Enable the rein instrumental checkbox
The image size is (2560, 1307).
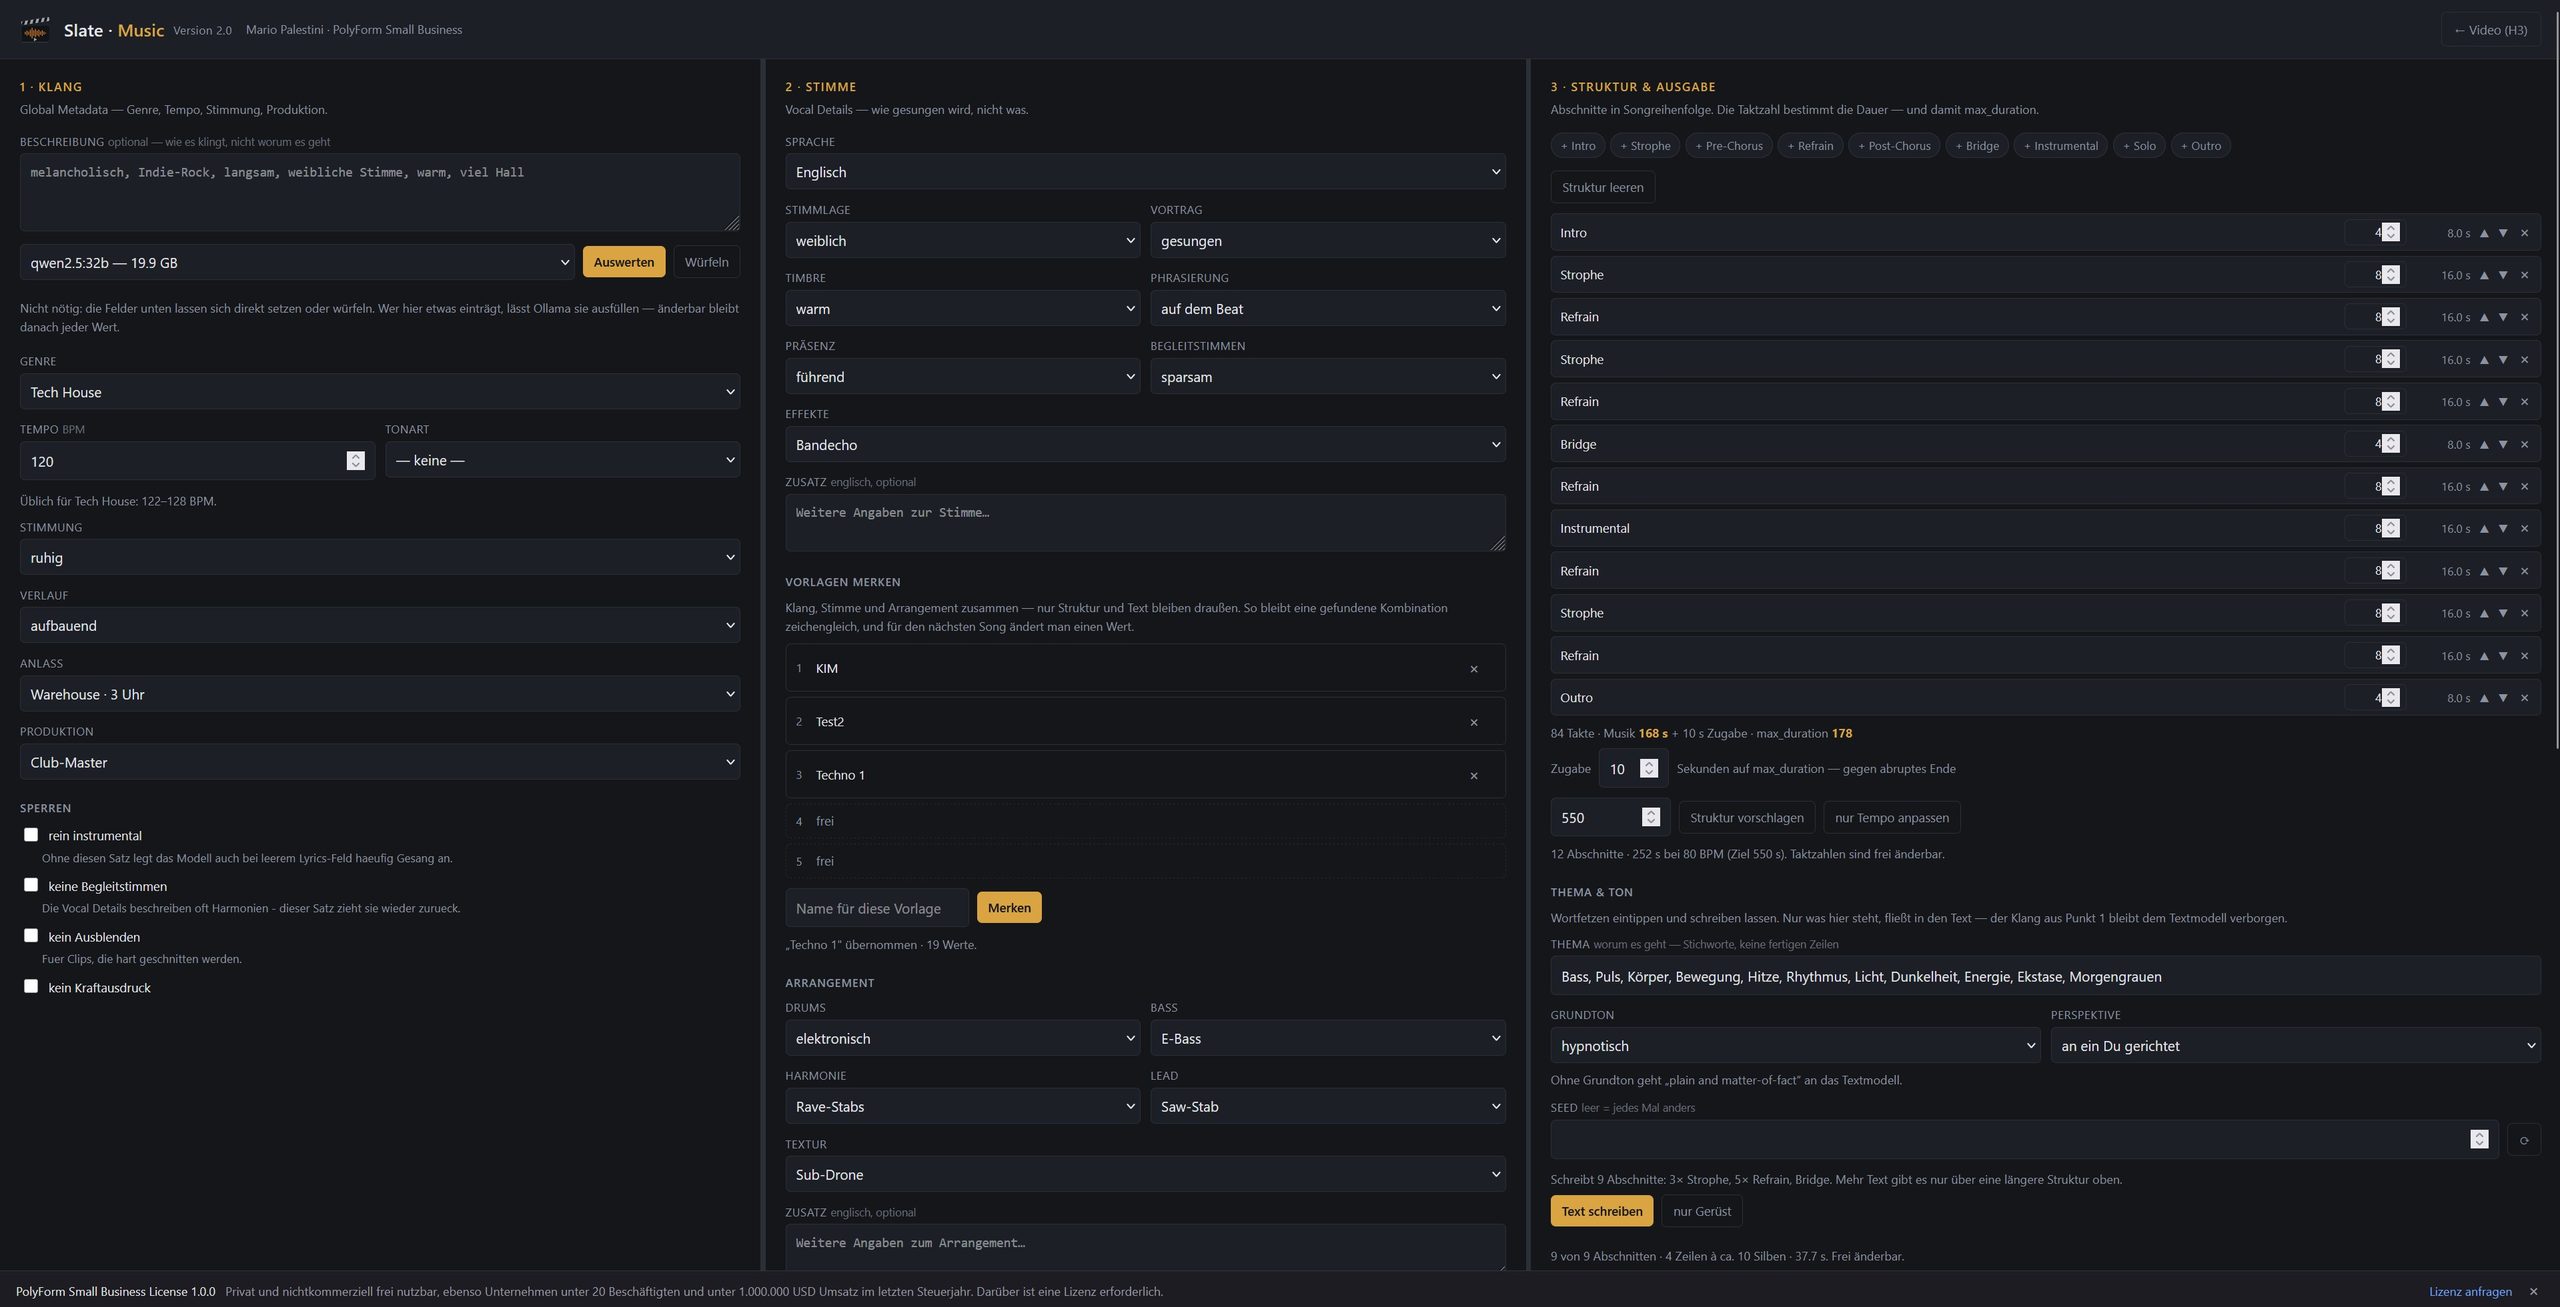coord(31,835)
